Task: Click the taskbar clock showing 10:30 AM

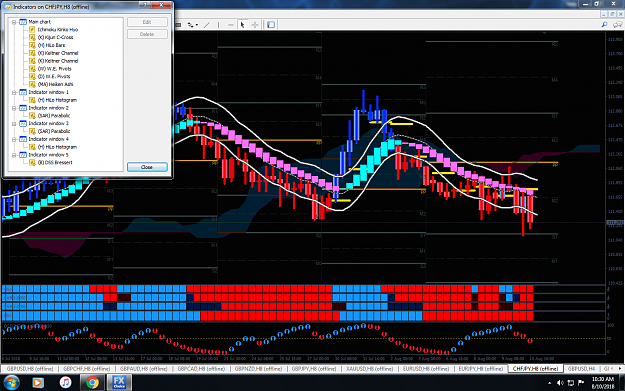Action: (x=603, y=383)
